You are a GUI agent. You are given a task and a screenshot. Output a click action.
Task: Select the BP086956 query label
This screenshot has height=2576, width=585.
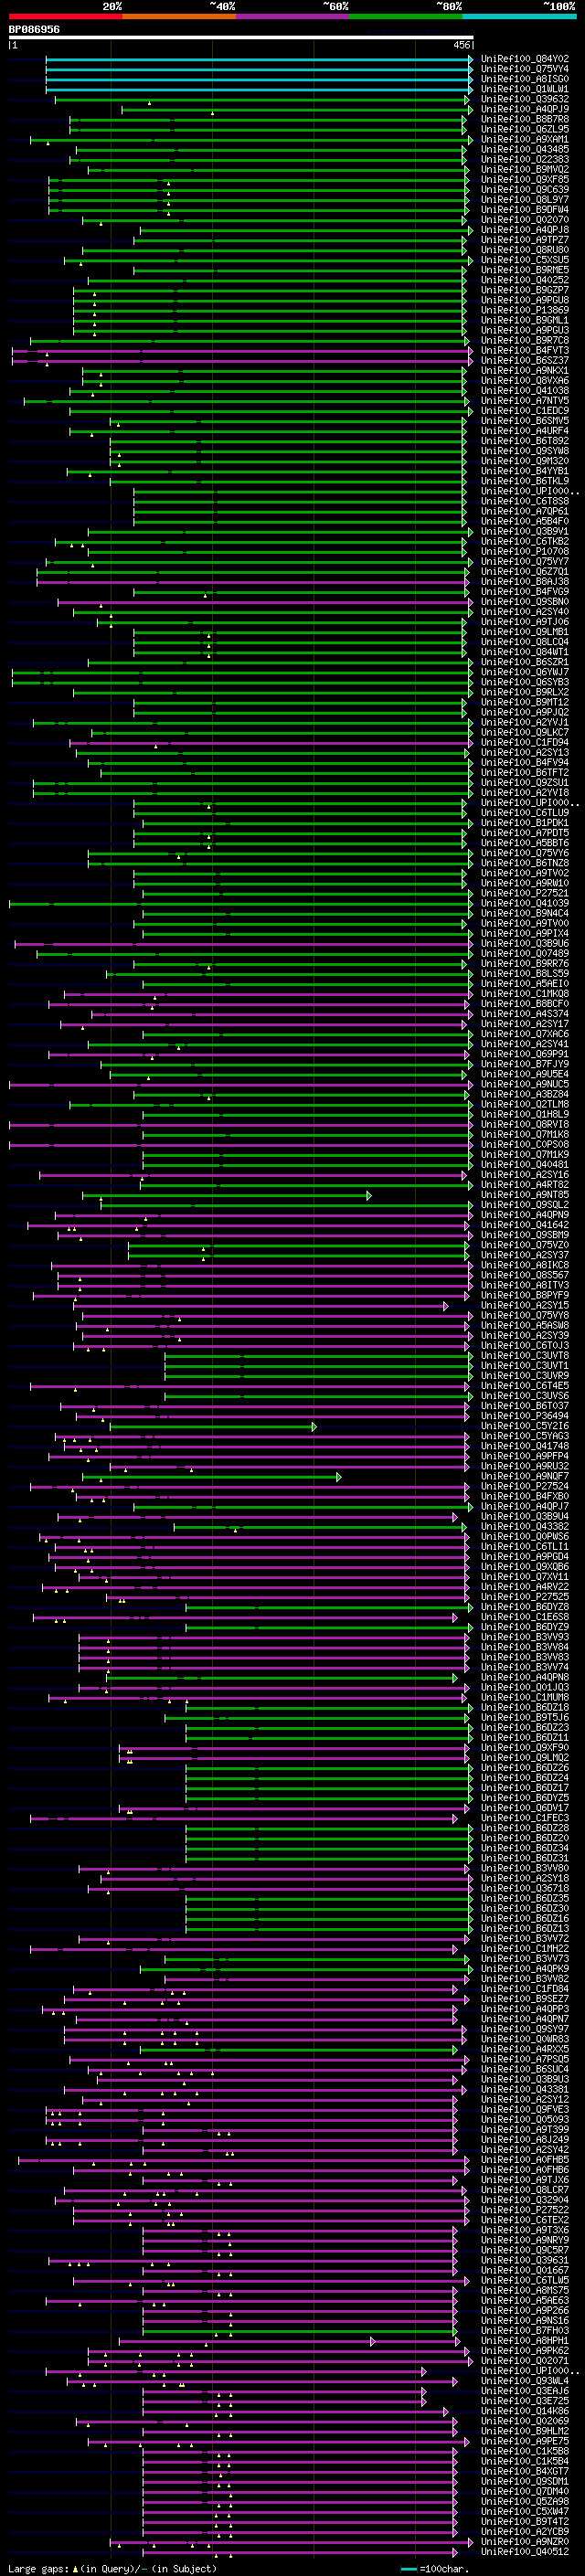(34, 29)
